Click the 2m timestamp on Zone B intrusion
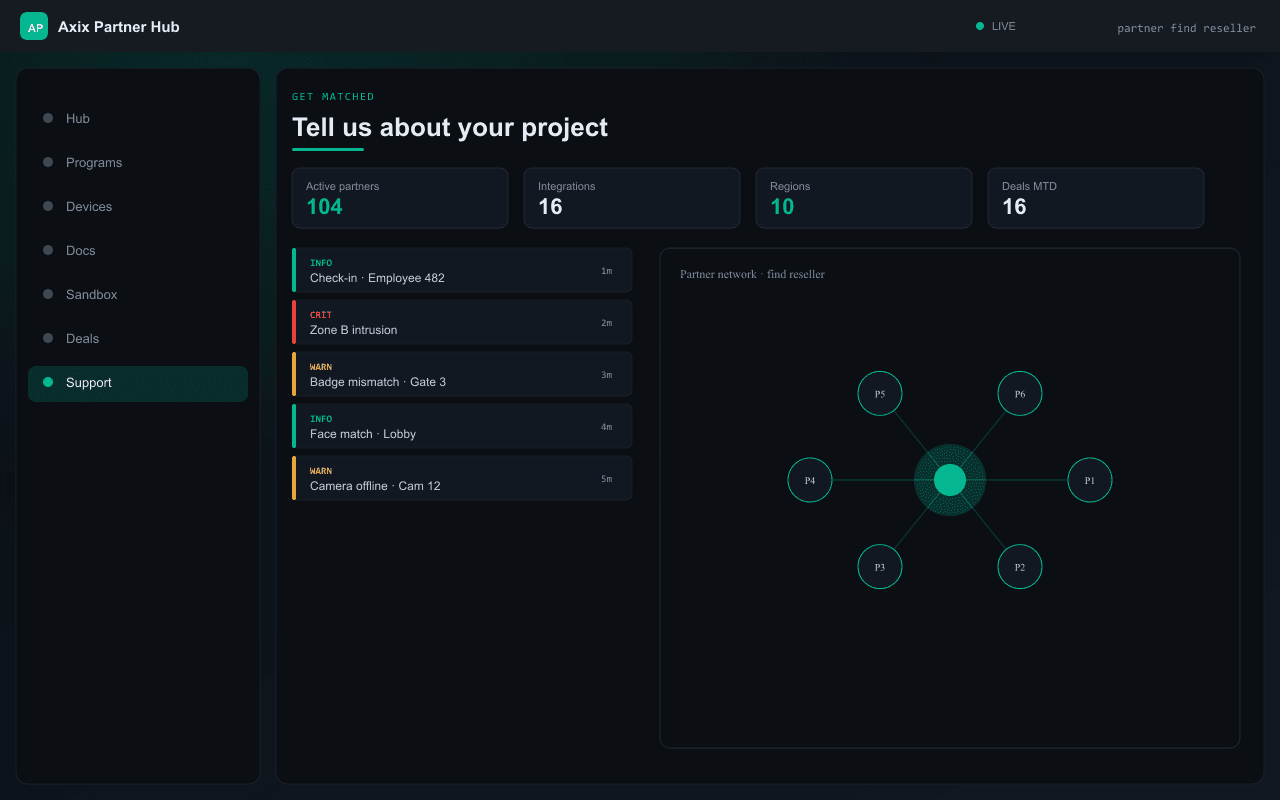This screenshot has height=800, width=1280. [606, 323]
